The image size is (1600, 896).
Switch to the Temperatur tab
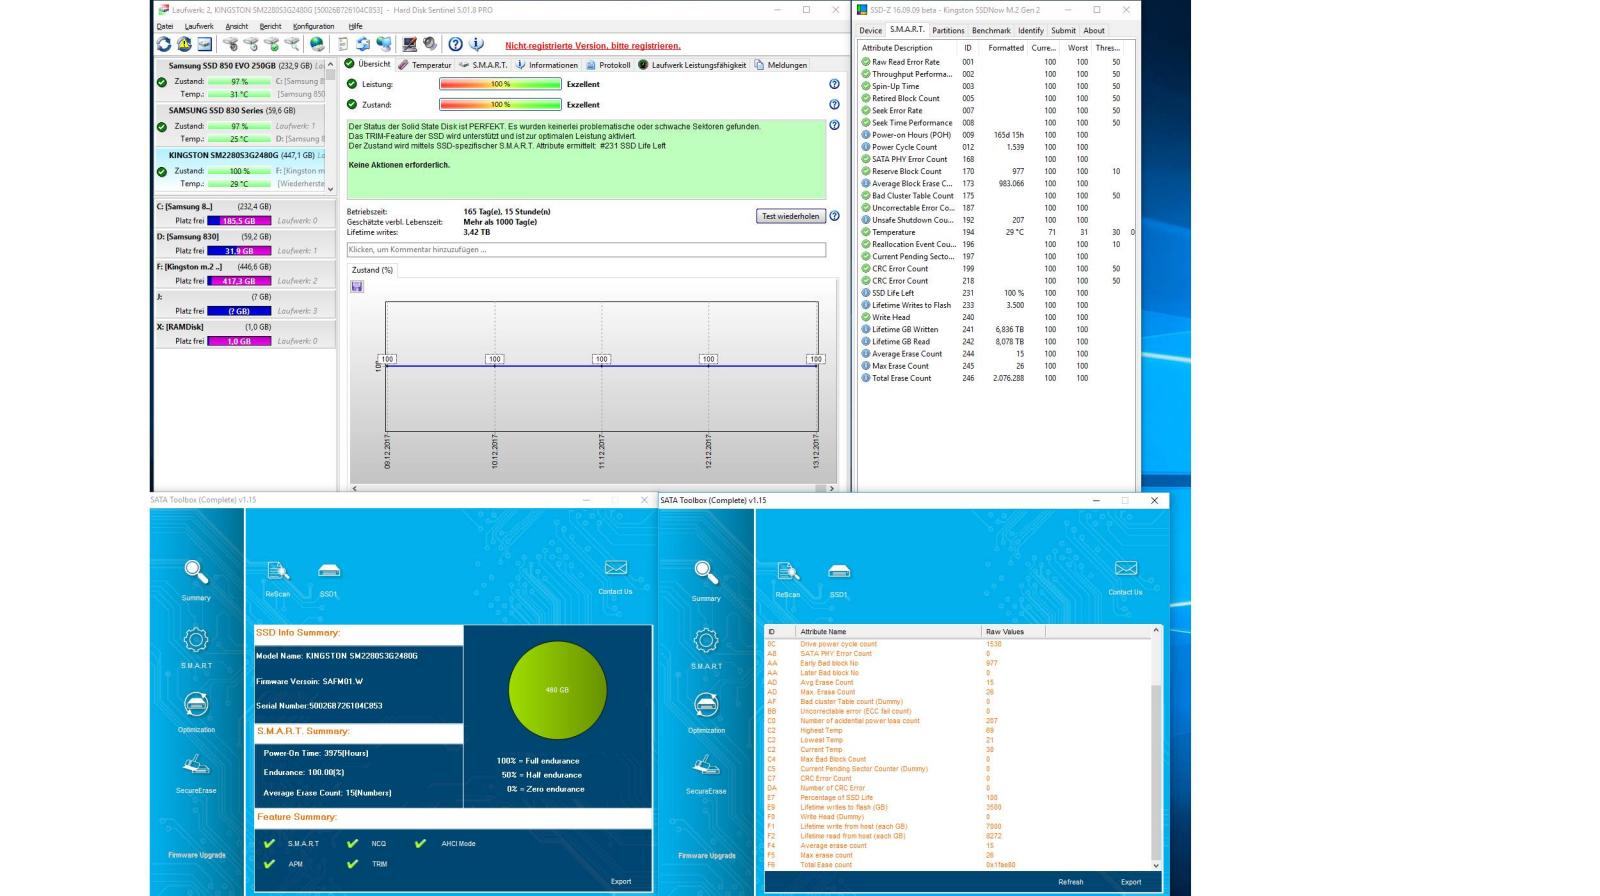coord(425,65)
